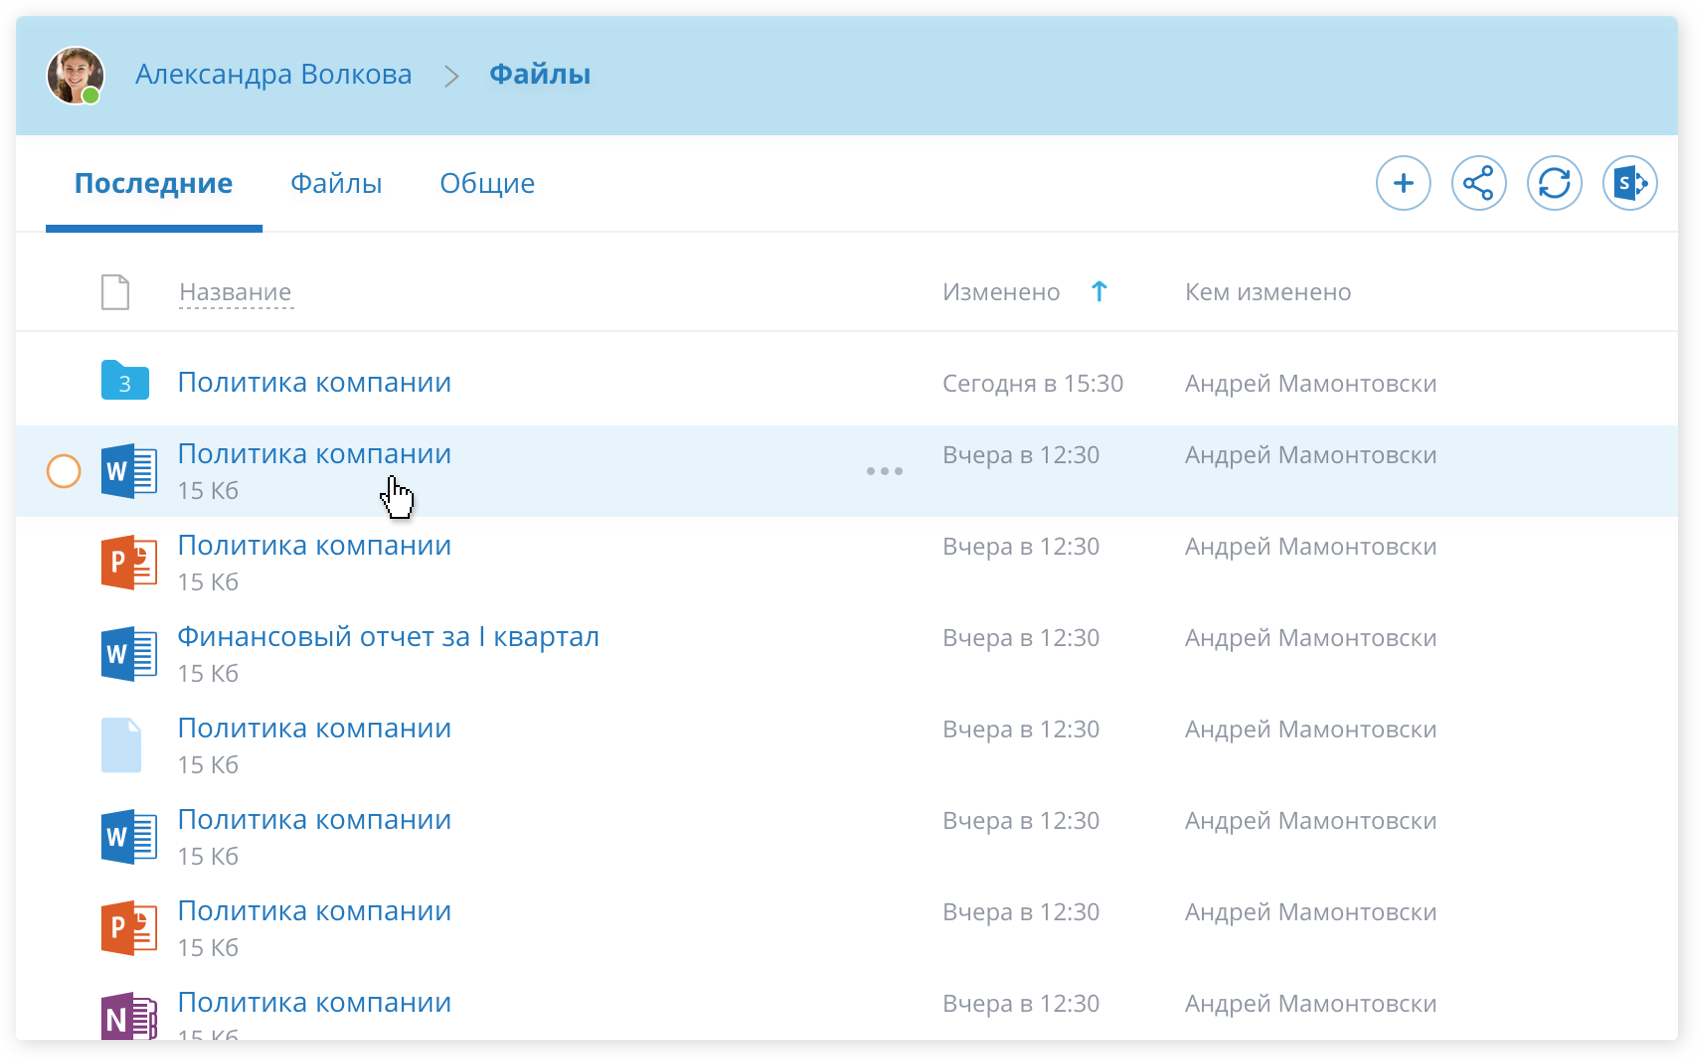Open the three-dots menu on highlighted row
This screenshot has height=1062, width=1700.
[x=884, y=471]
